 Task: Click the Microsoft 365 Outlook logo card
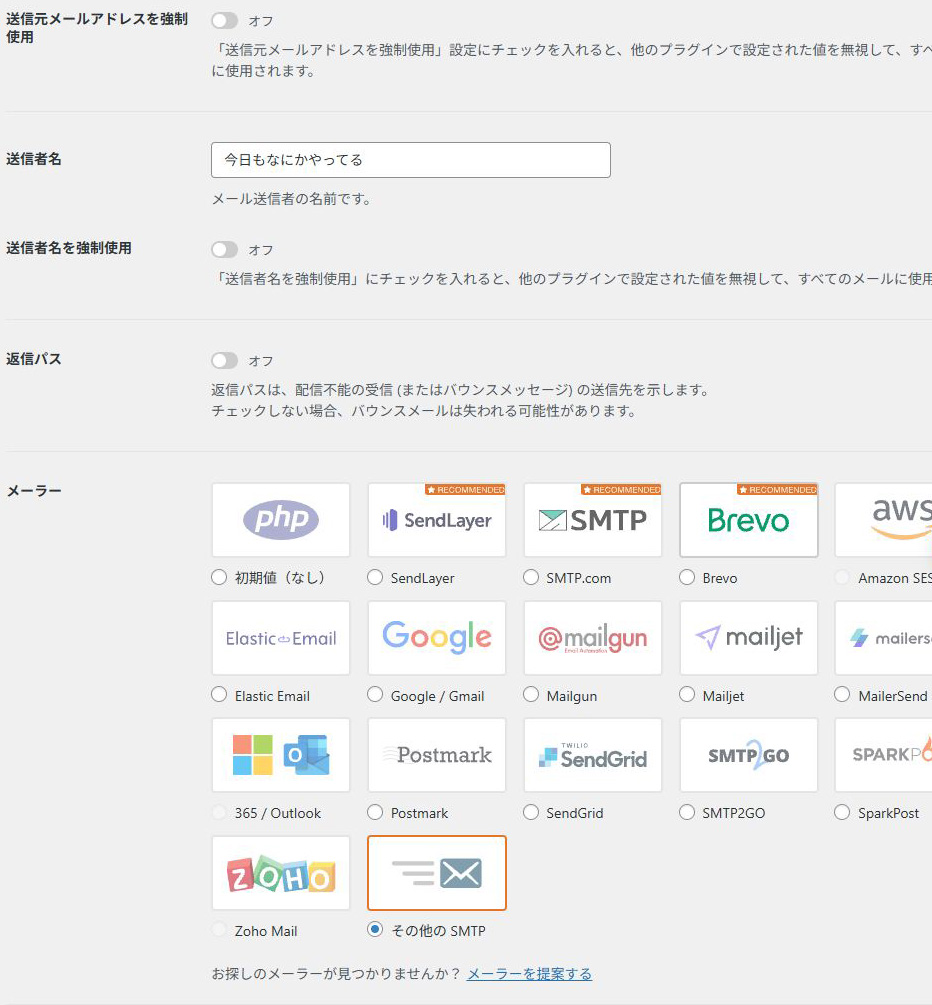tap(281, 755)
